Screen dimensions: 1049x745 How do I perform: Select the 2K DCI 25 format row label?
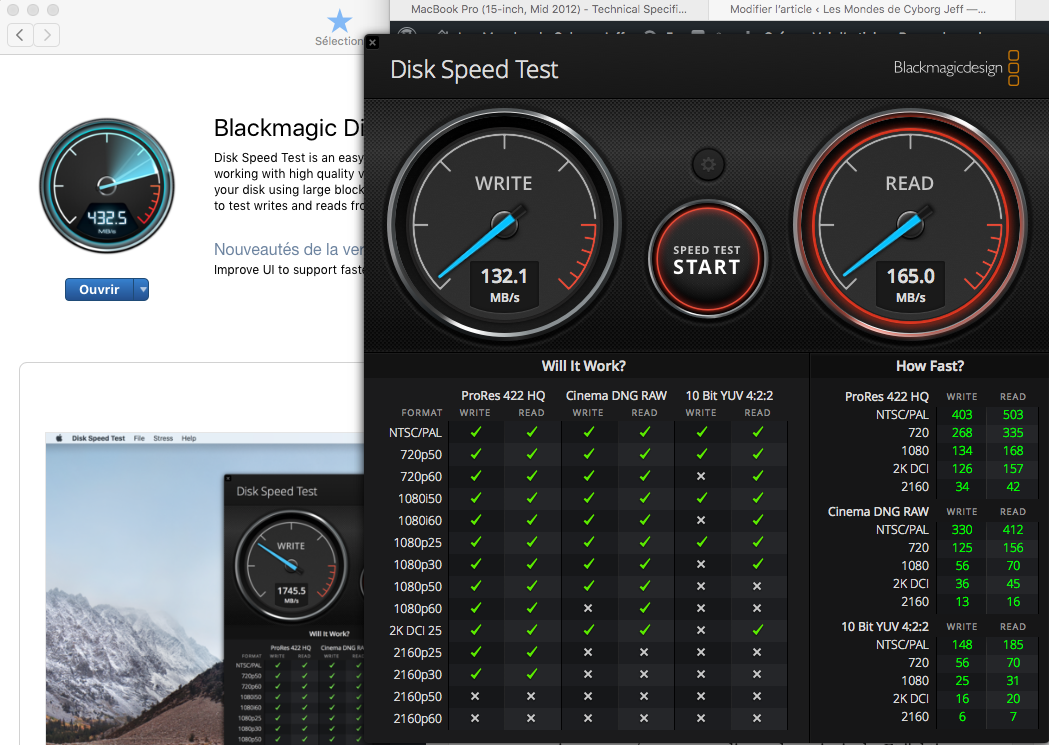[x=415, y=631]
